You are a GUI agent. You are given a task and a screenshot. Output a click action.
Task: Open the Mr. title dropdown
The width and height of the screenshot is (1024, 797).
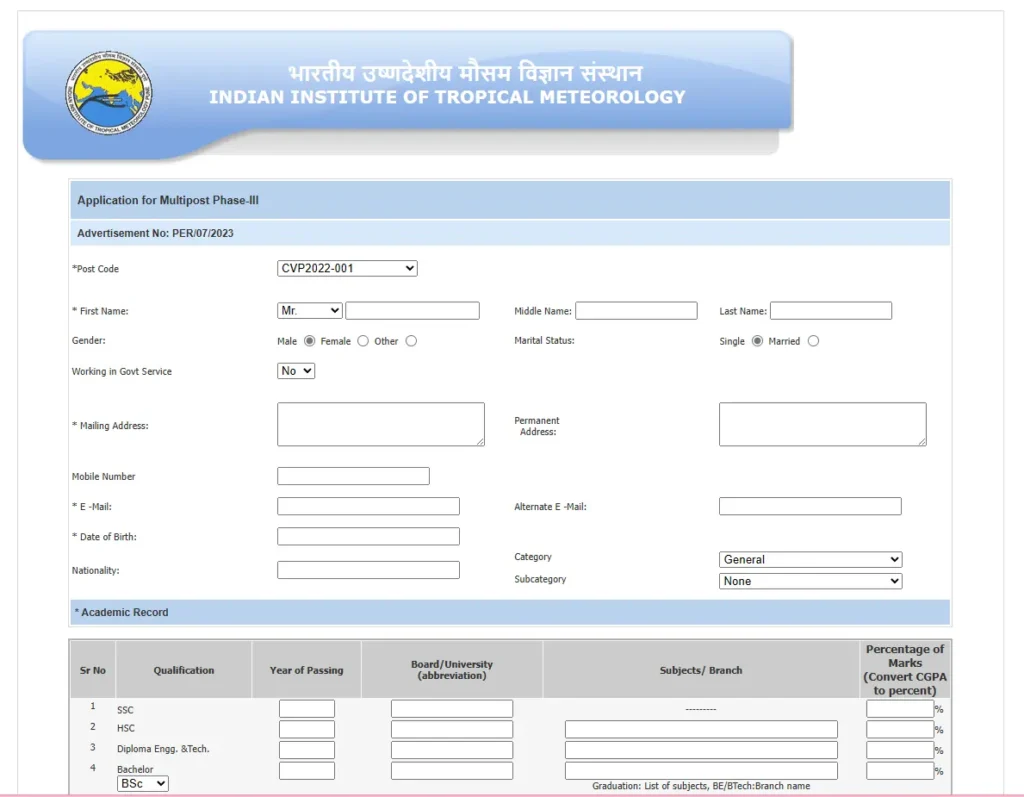(310, 311)
